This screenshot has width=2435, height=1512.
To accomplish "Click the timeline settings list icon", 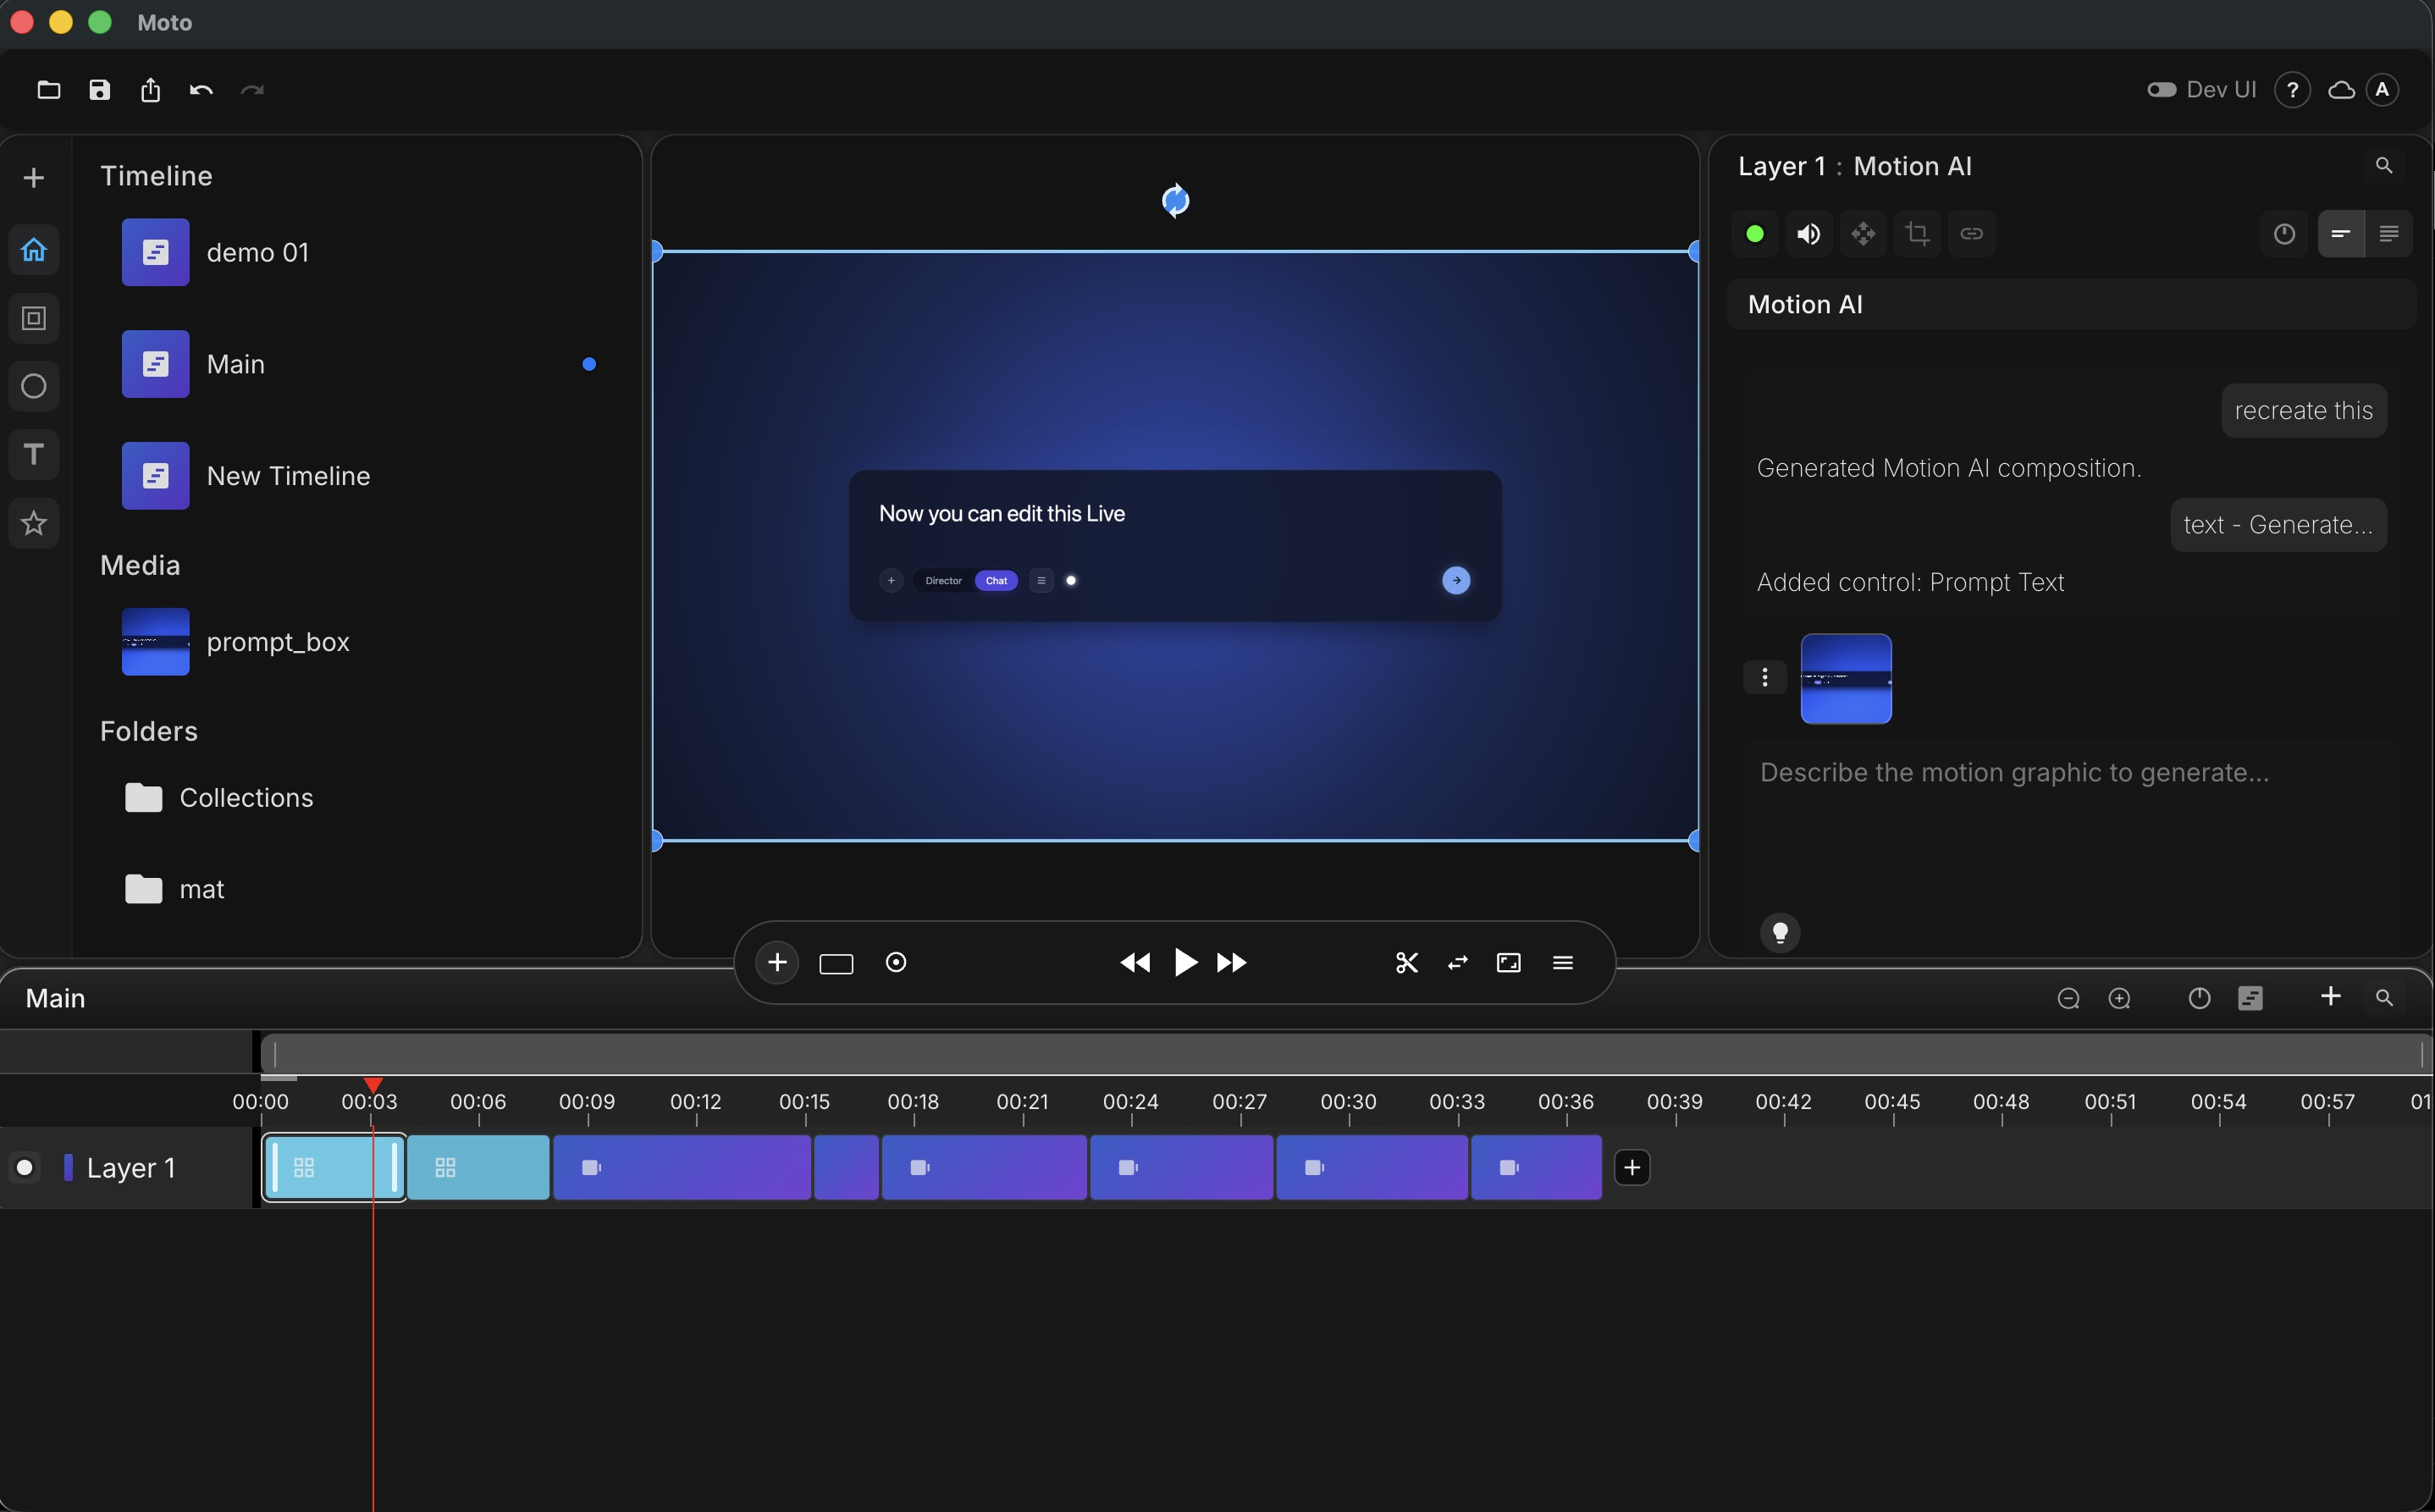I will coord(2250,998).
